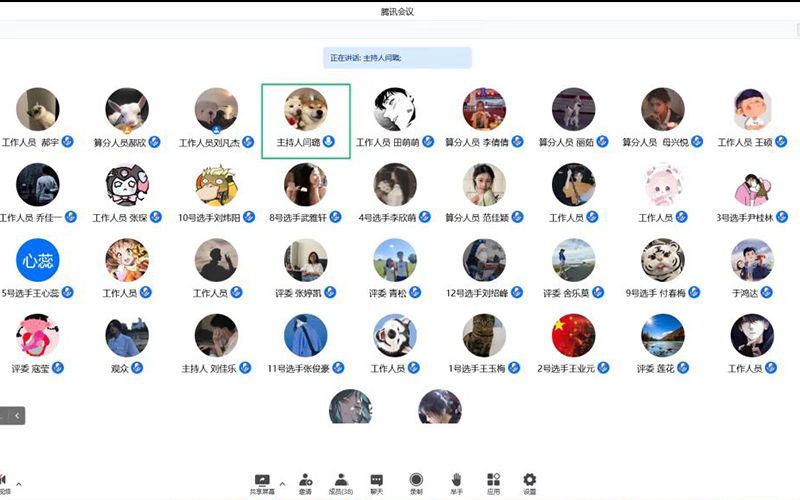This screenshot has height=500, width=800.
Task: Open settings (设置) gear icon
Action: (530, 484)
